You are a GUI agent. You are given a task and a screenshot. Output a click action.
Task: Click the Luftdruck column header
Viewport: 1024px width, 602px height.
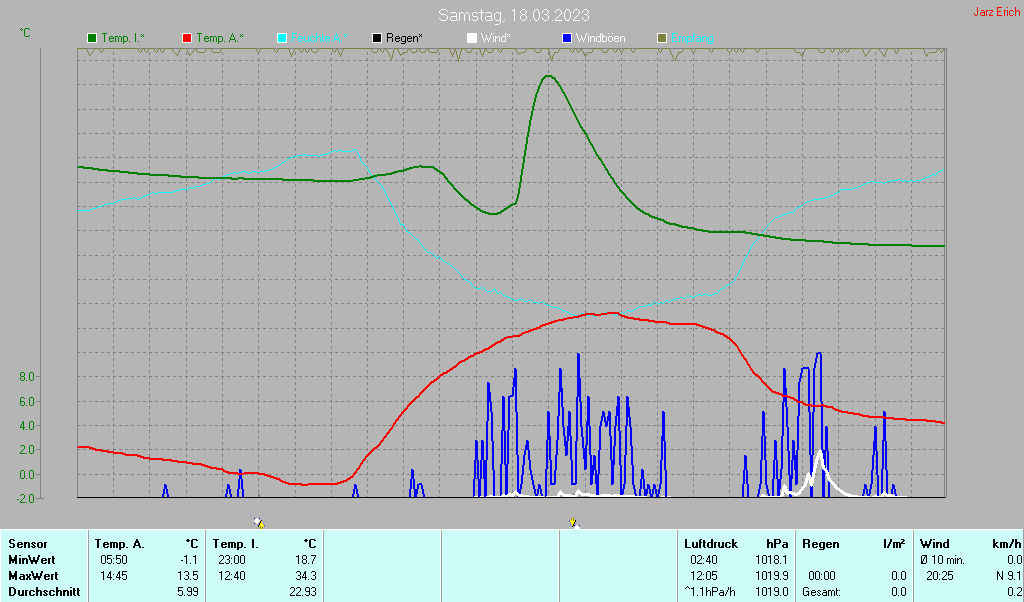point(711,544)
